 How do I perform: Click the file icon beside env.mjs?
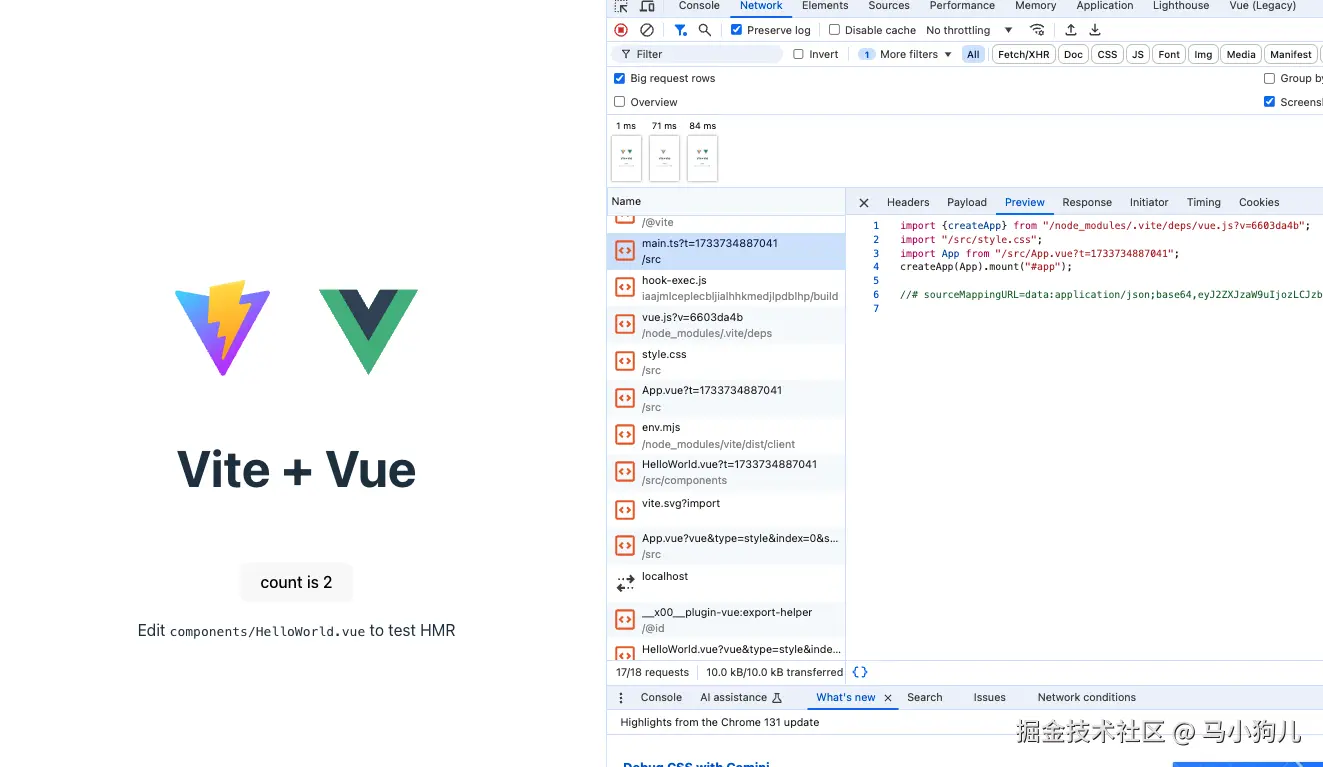625,435
